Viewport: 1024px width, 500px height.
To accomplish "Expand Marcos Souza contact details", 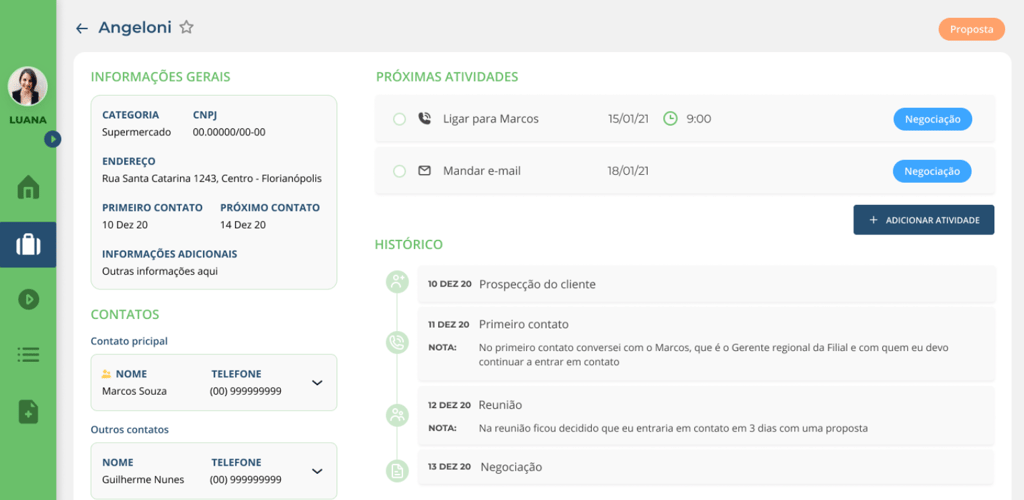I will [x=317, y=383].
